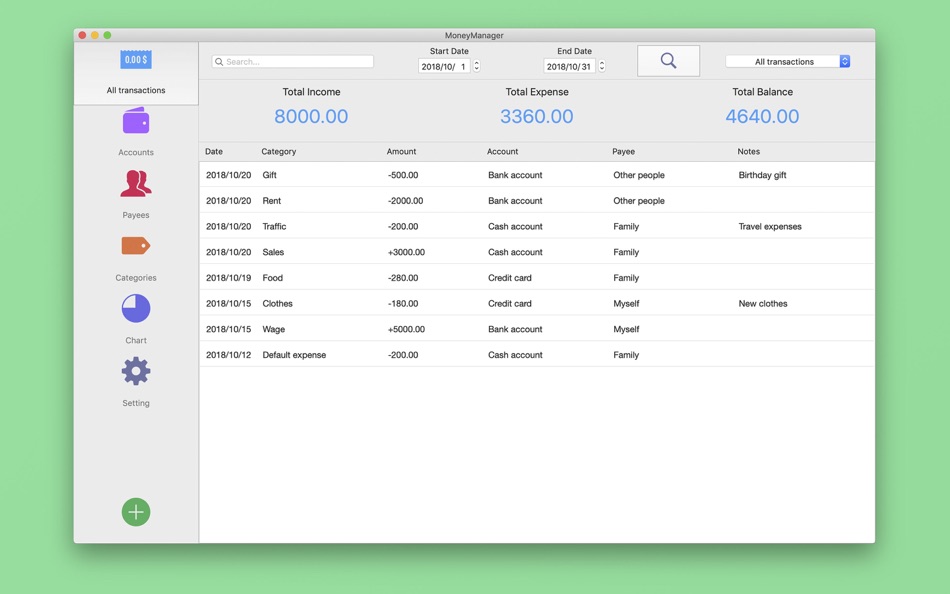Click the All transactions sidebar label
This screenshot has width=950, height=594.
pos(136,90)
